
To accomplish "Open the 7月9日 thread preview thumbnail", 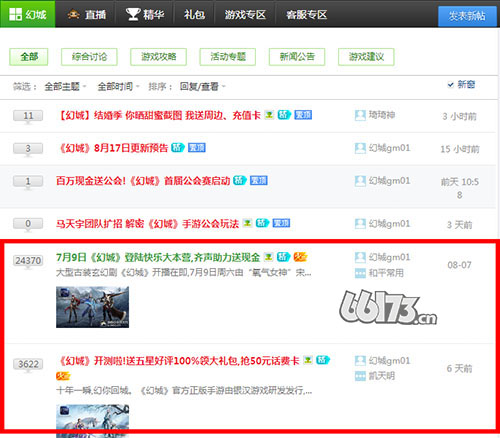I will [92, 307].
